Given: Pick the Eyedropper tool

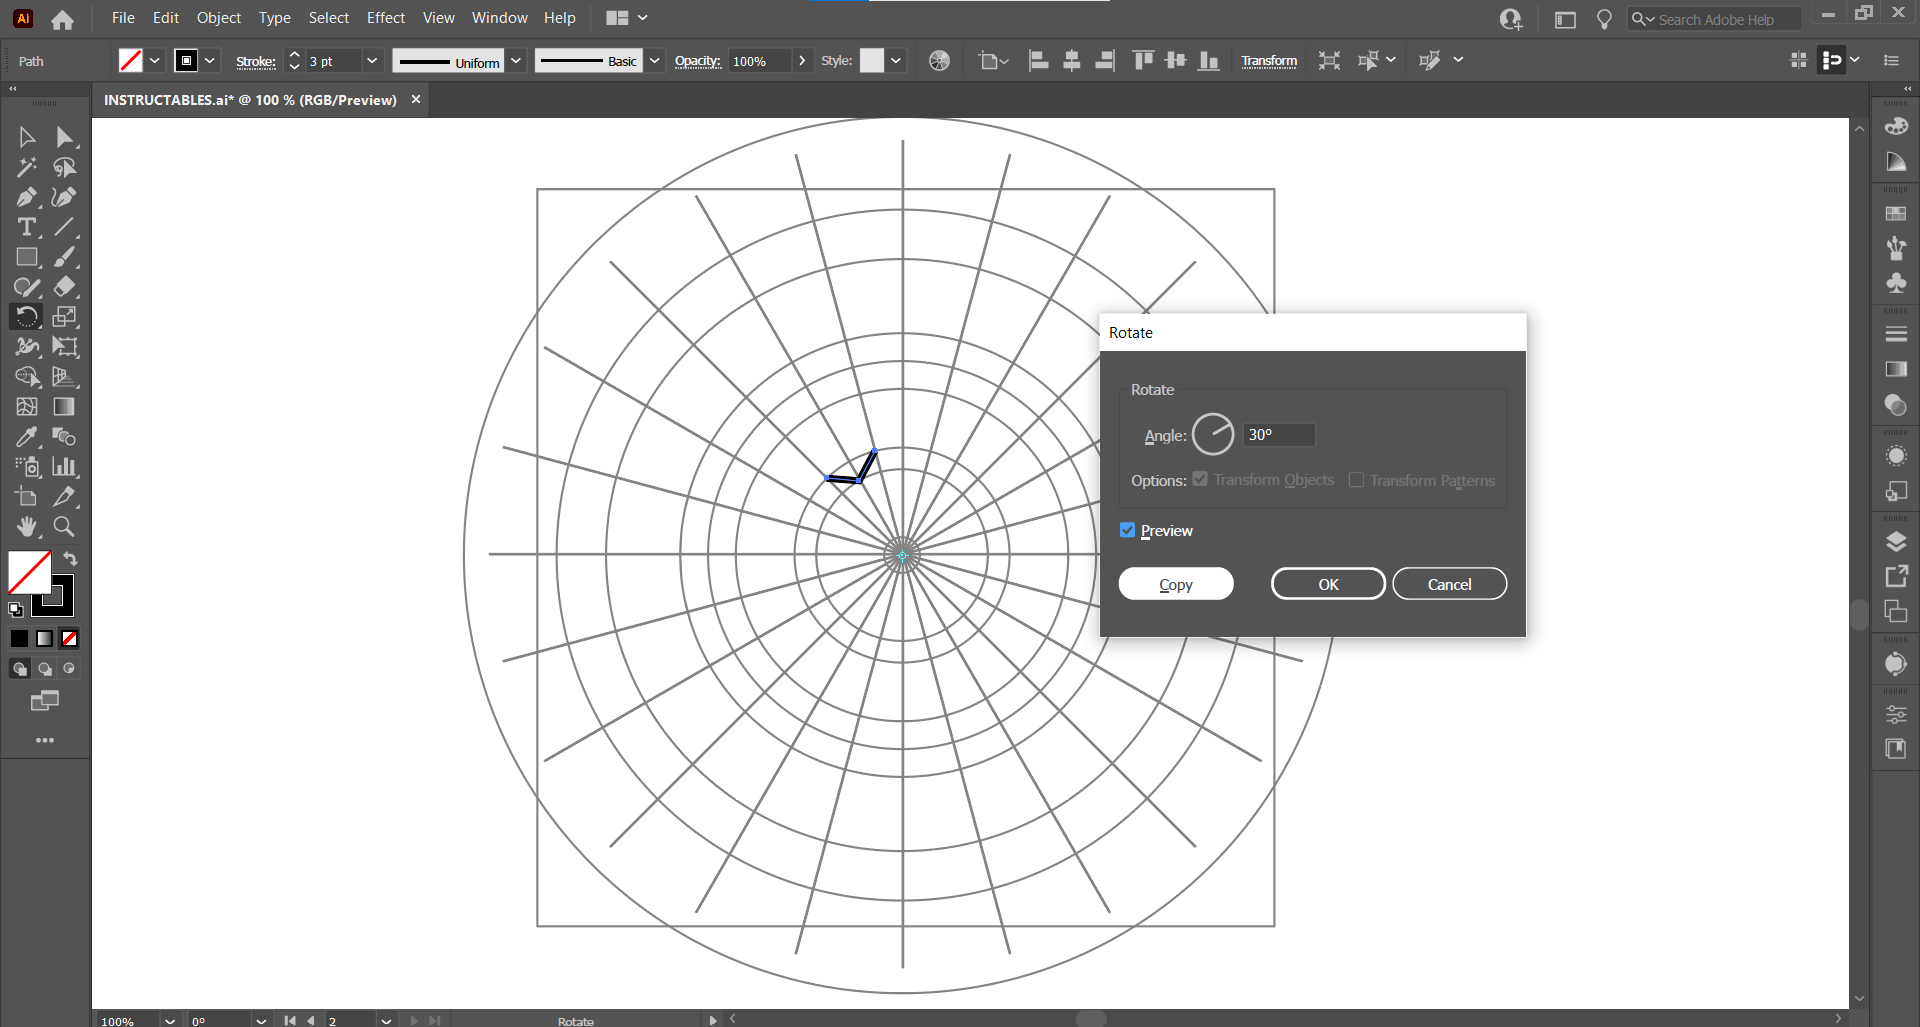Looking at the screenshot, I should (26, 437).
